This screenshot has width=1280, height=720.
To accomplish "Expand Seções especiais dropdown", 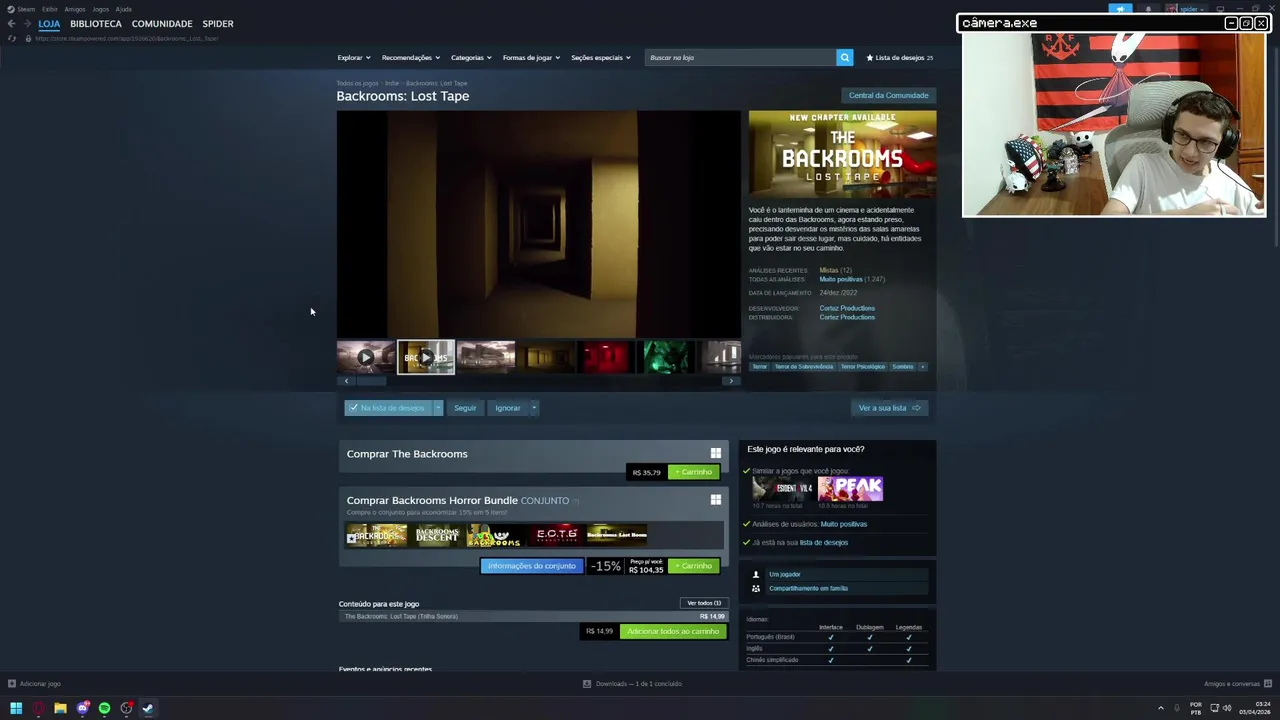I will (x=601, y=57).
